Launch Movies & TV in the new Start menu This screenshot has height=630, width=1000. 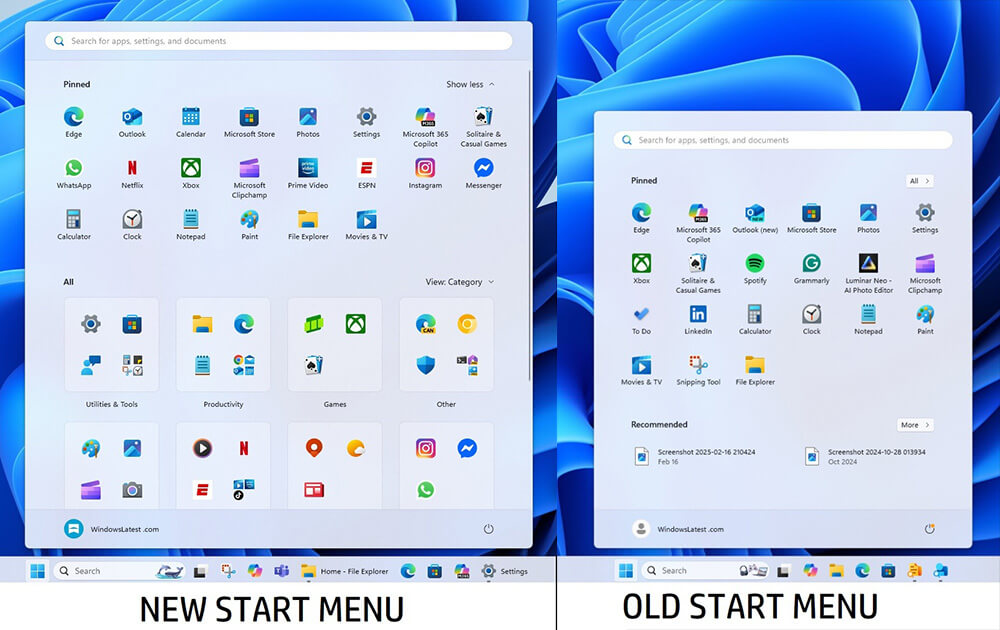(x=367, y=224)
